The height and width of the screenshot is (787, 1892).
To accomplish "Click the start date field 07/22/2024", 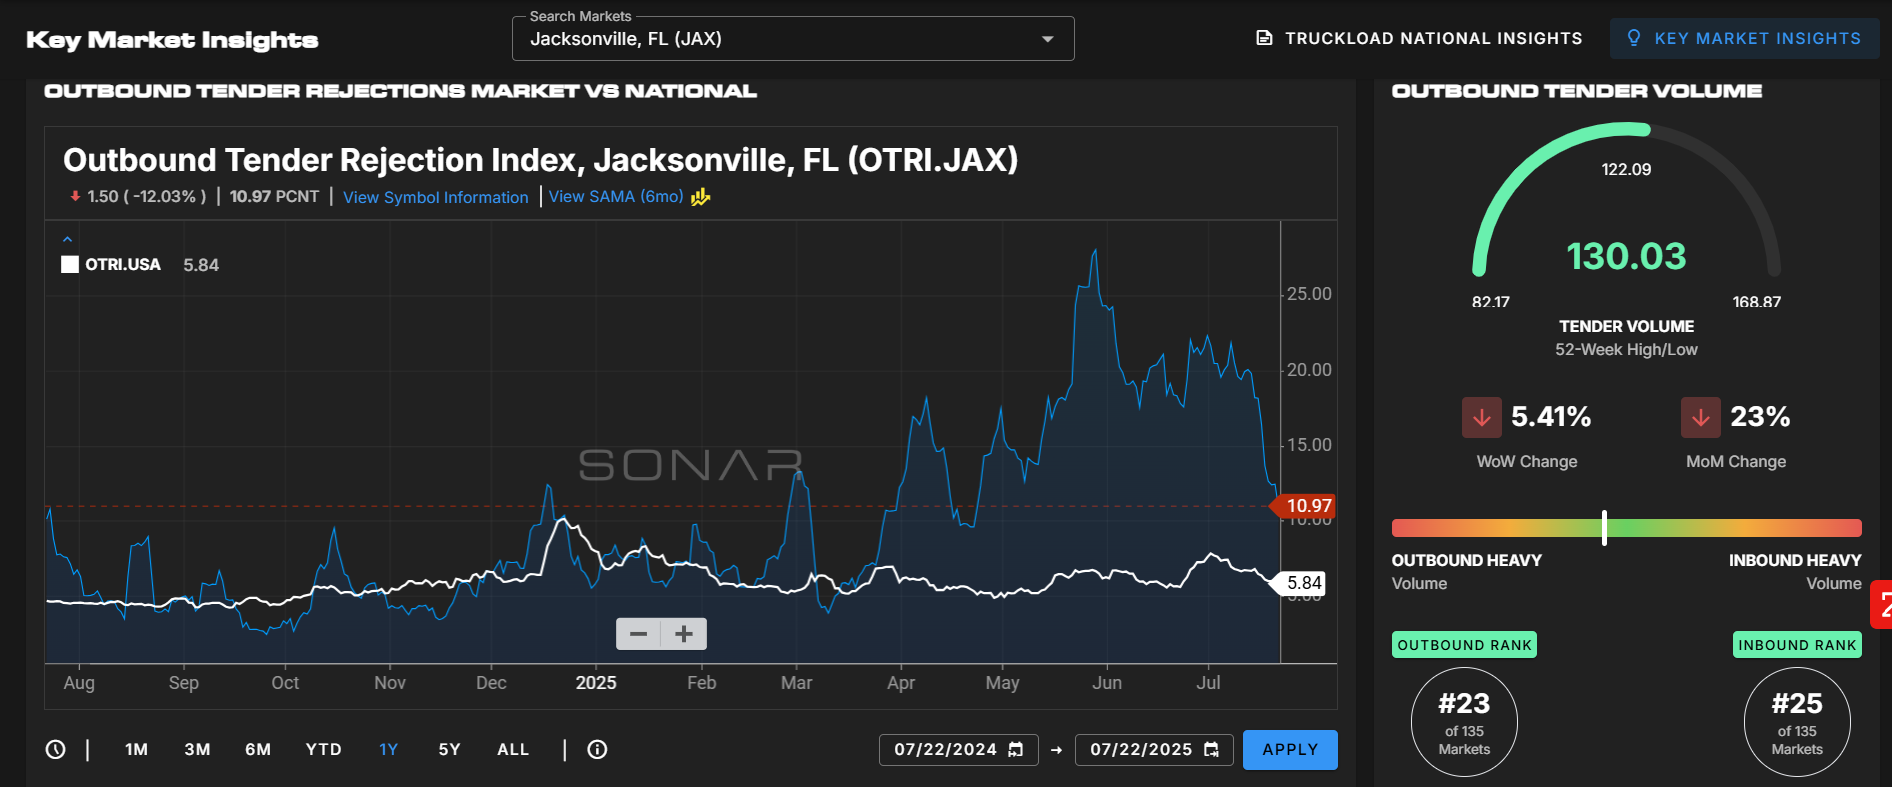I will click(x=958, y=749).
